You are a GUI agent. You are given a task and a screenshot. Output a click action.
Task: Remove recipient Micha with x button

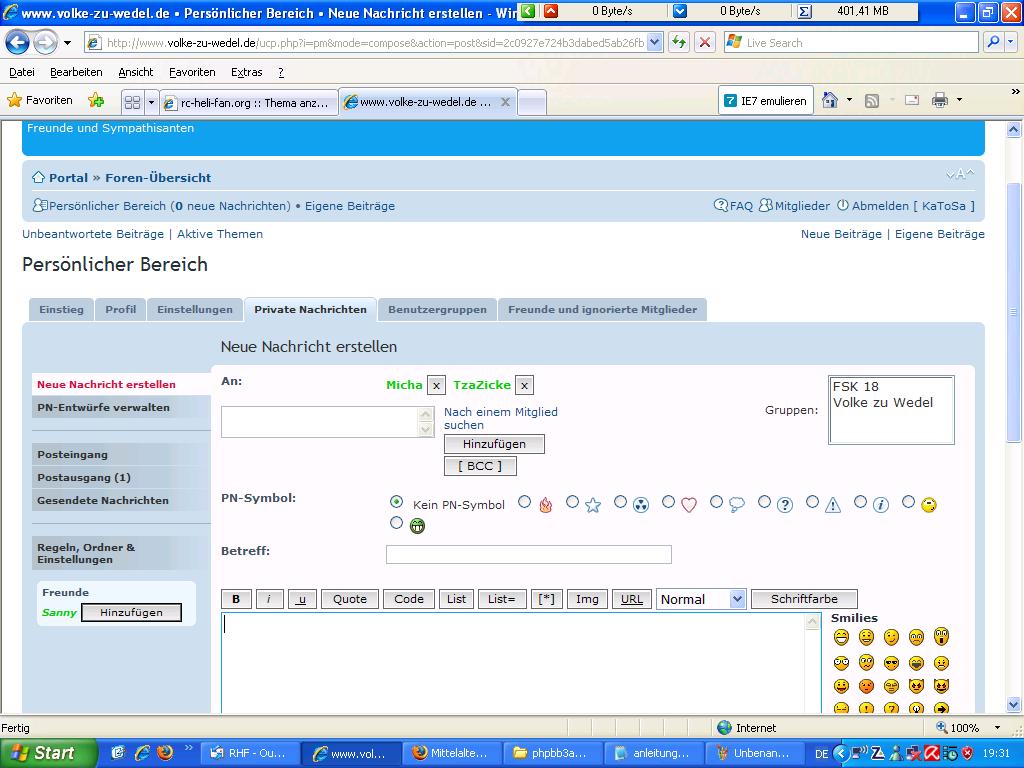(x=436, y=385)
